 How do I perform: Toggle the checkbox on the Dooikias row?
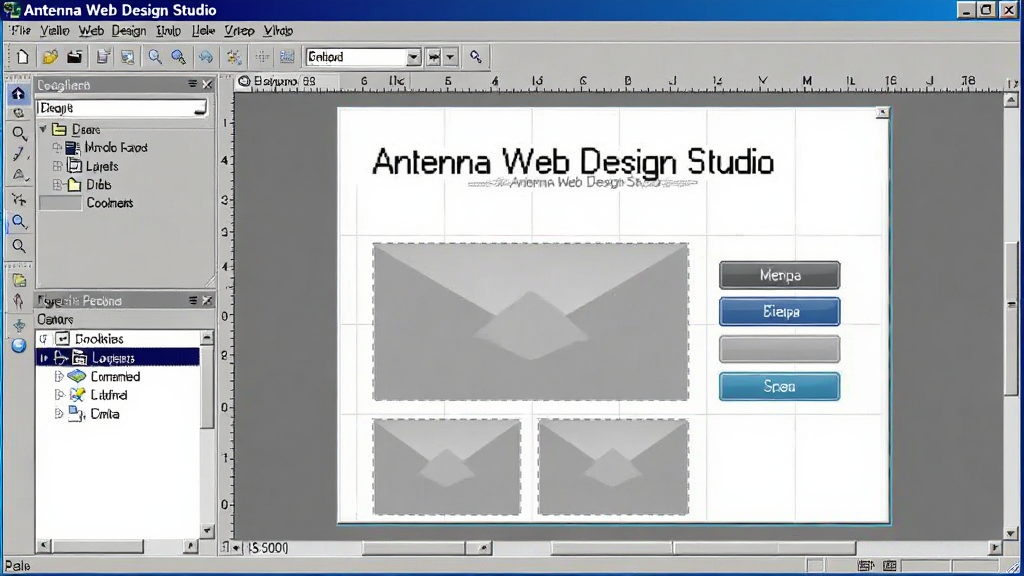[63, 338]
